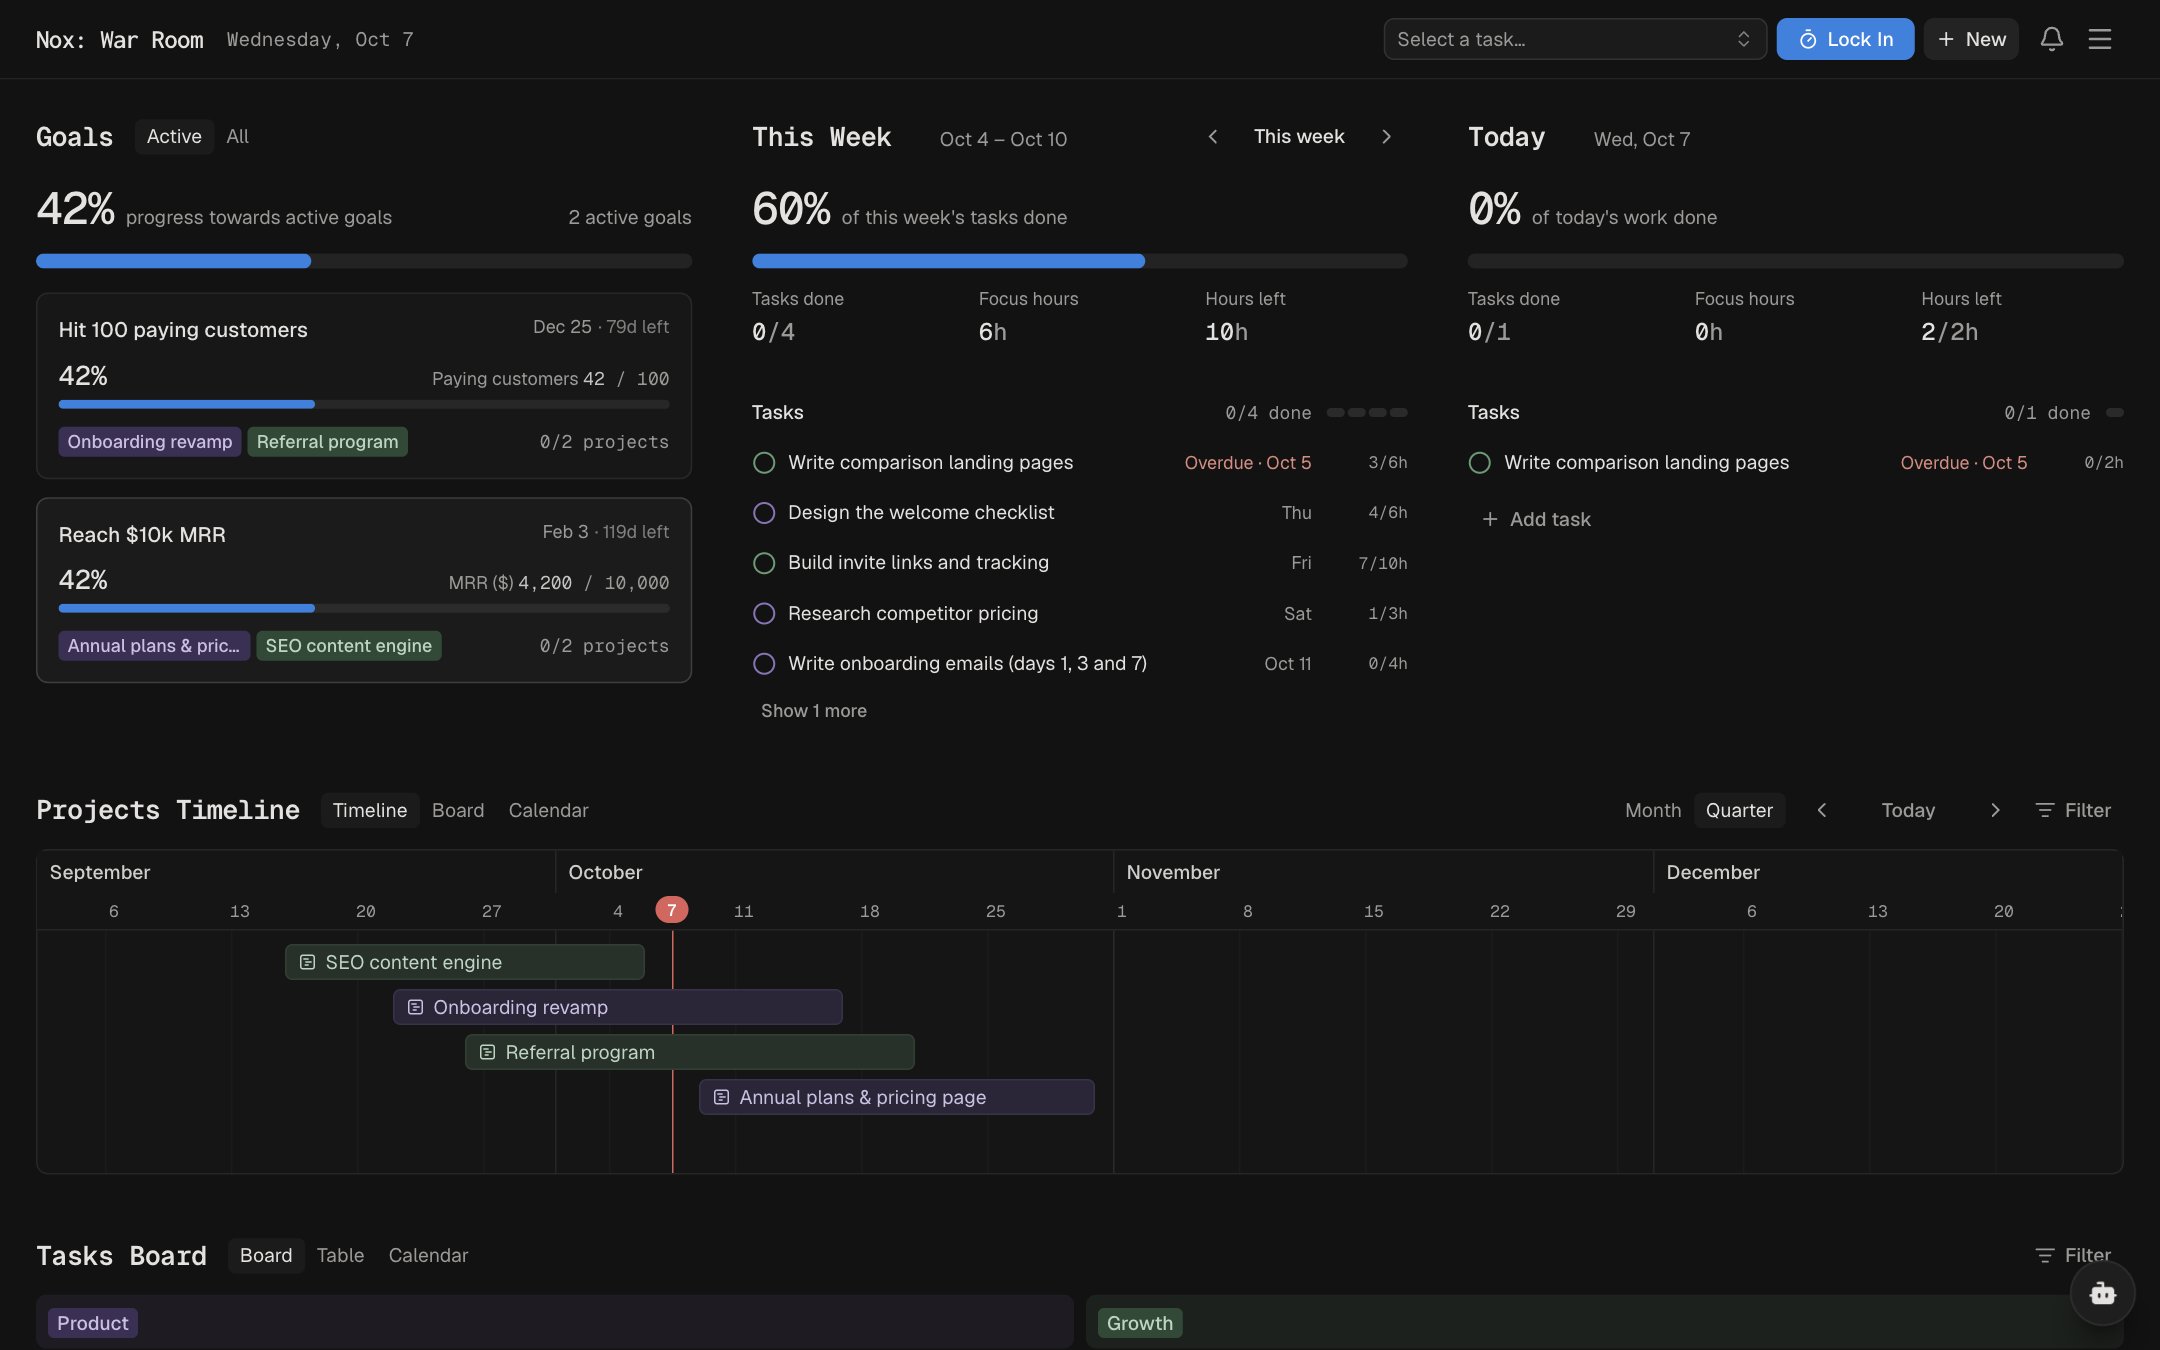Open the Tasks Board Filter
This screenshot has width=2160, height=1350.
2073,1255
